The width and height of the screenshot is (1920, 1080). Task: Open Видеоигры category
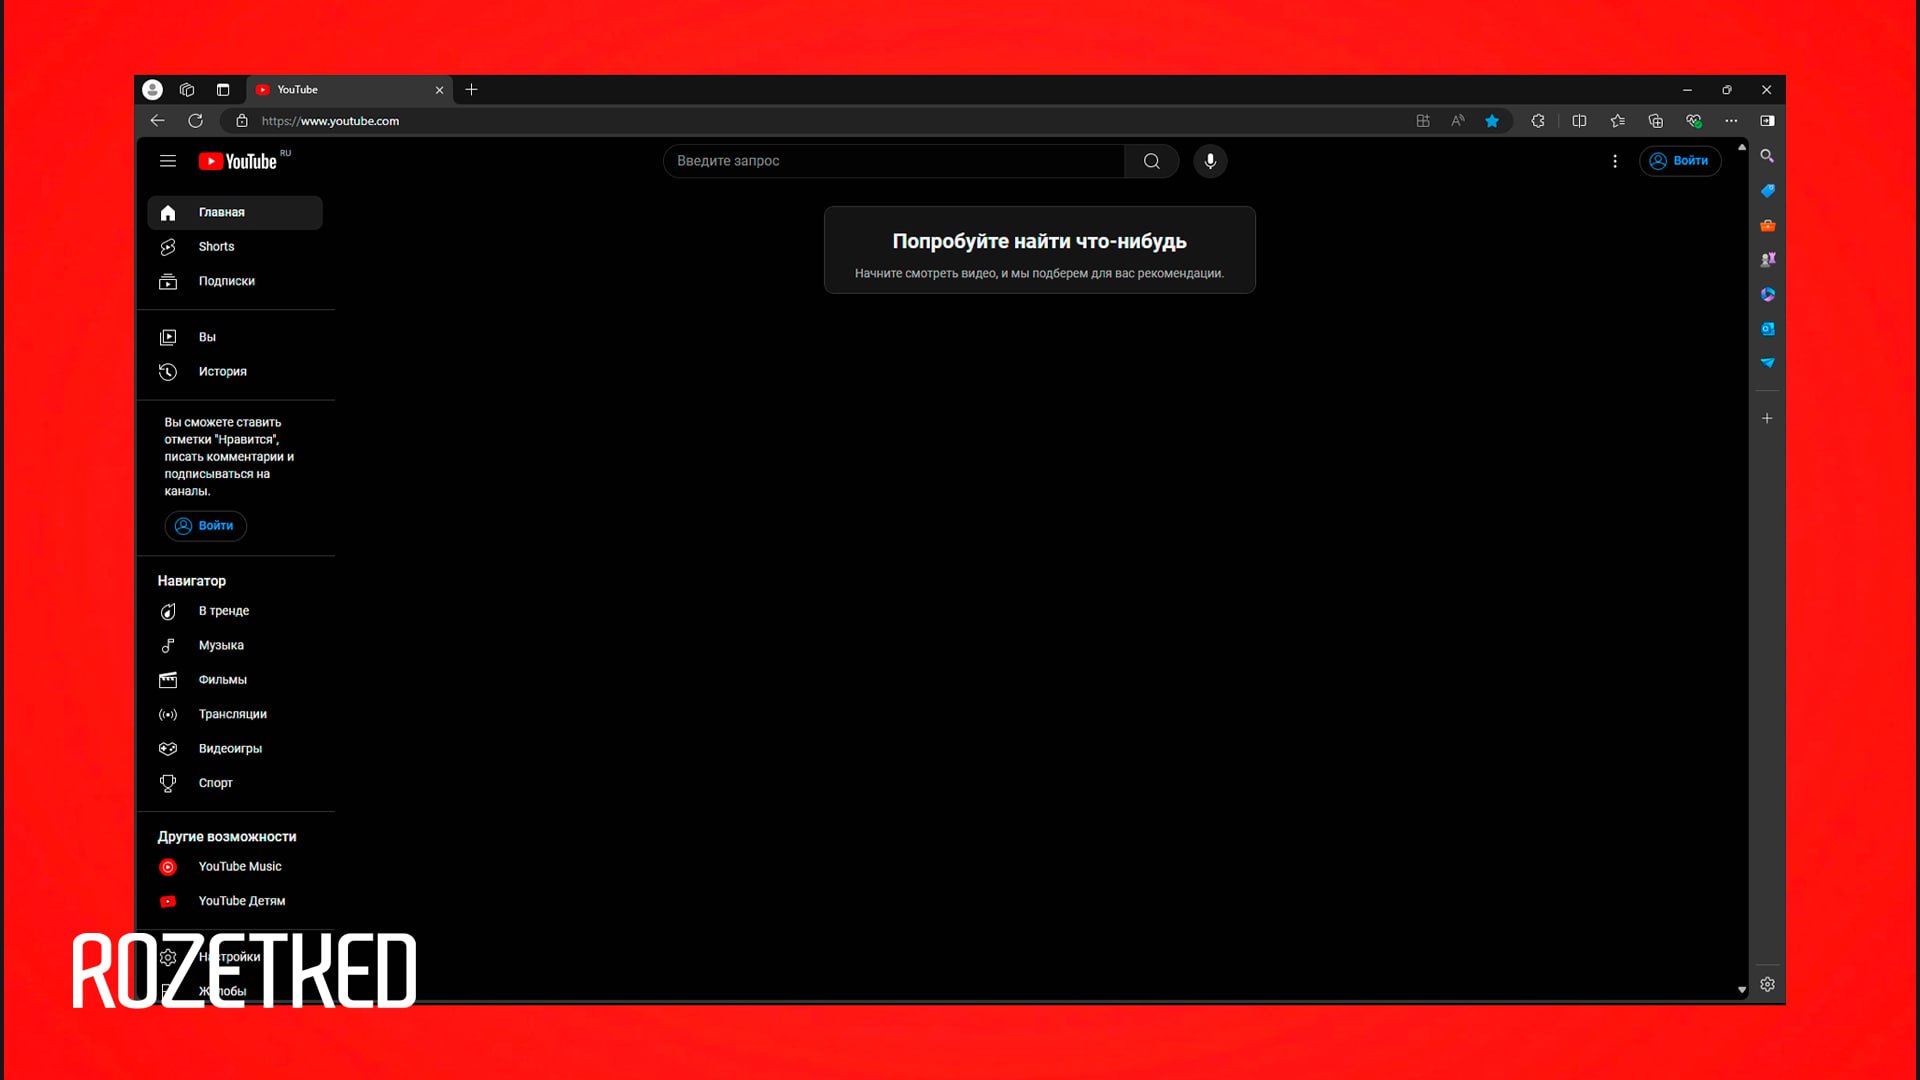click(x=230, y=749)
